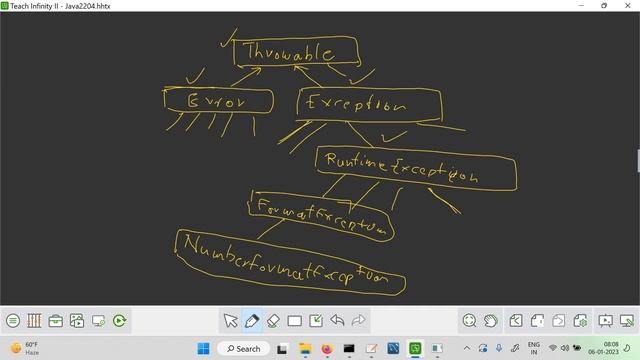Click the Teach Infinity taskbar icon

(415, 349)
